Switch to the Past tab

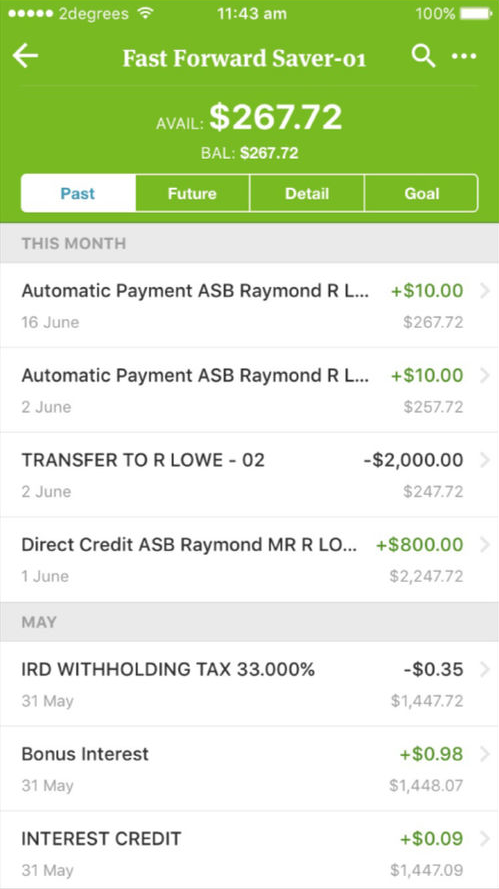78,193
